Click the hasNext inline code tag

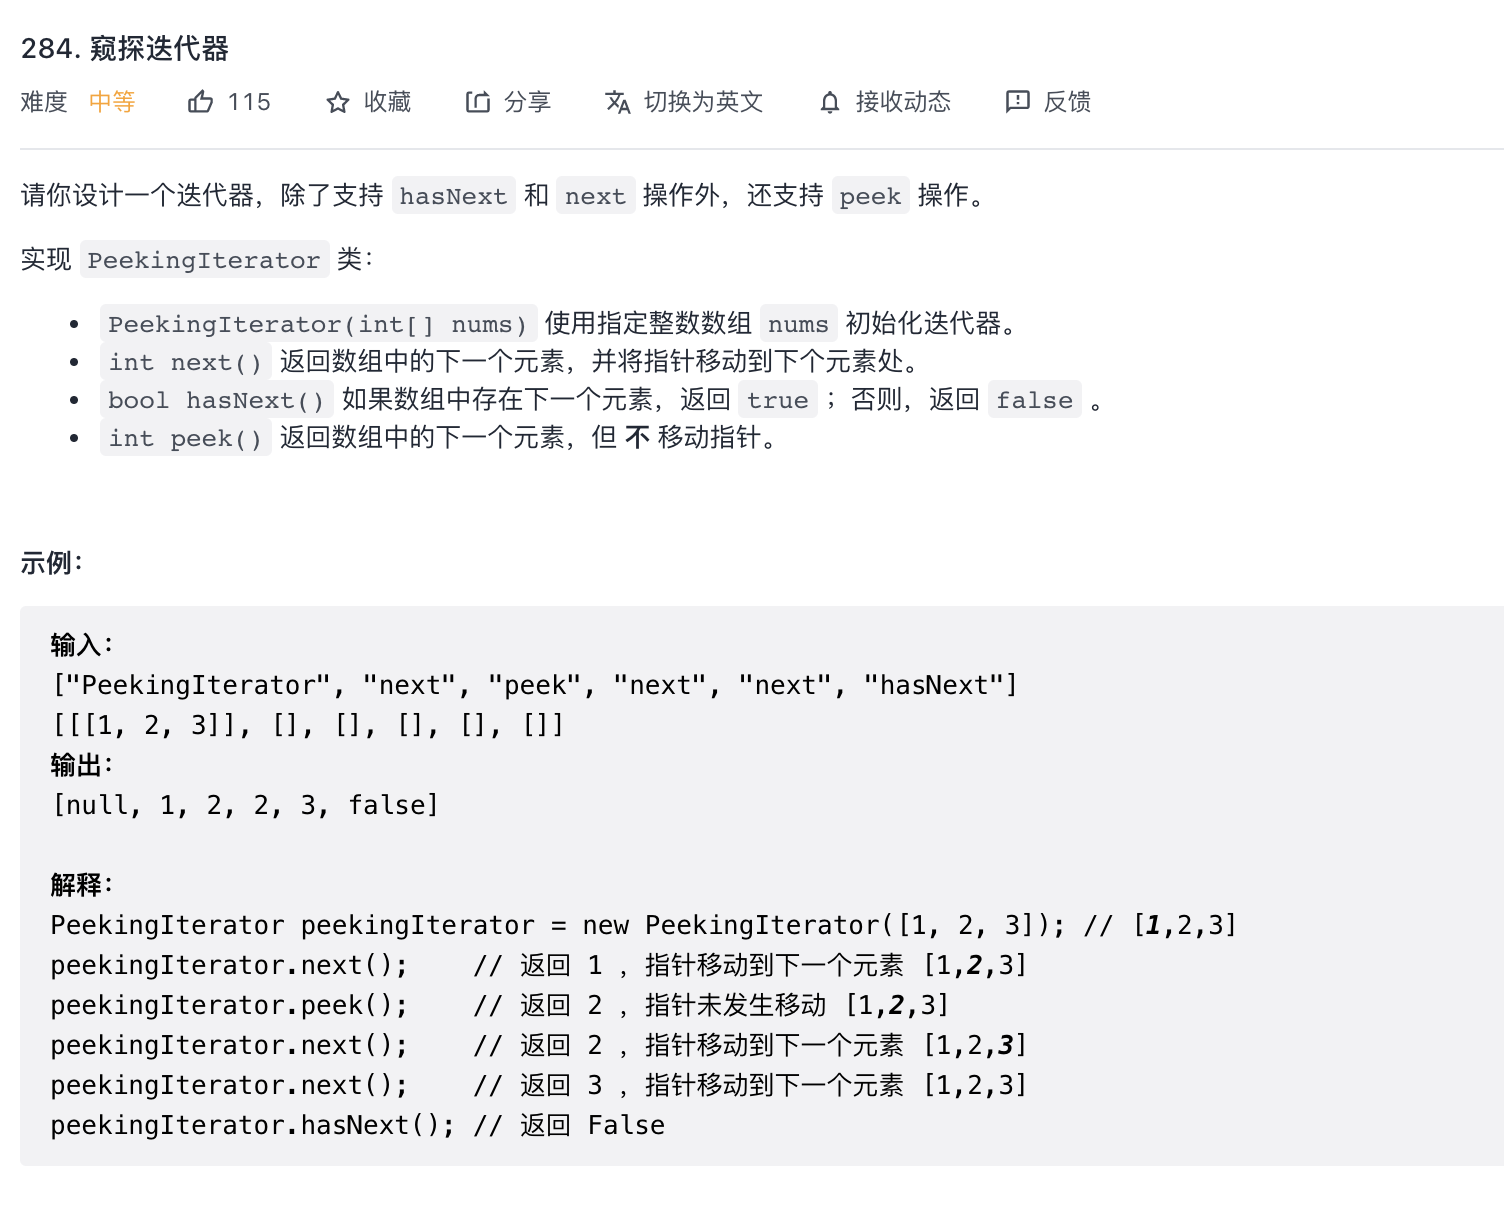453,196
